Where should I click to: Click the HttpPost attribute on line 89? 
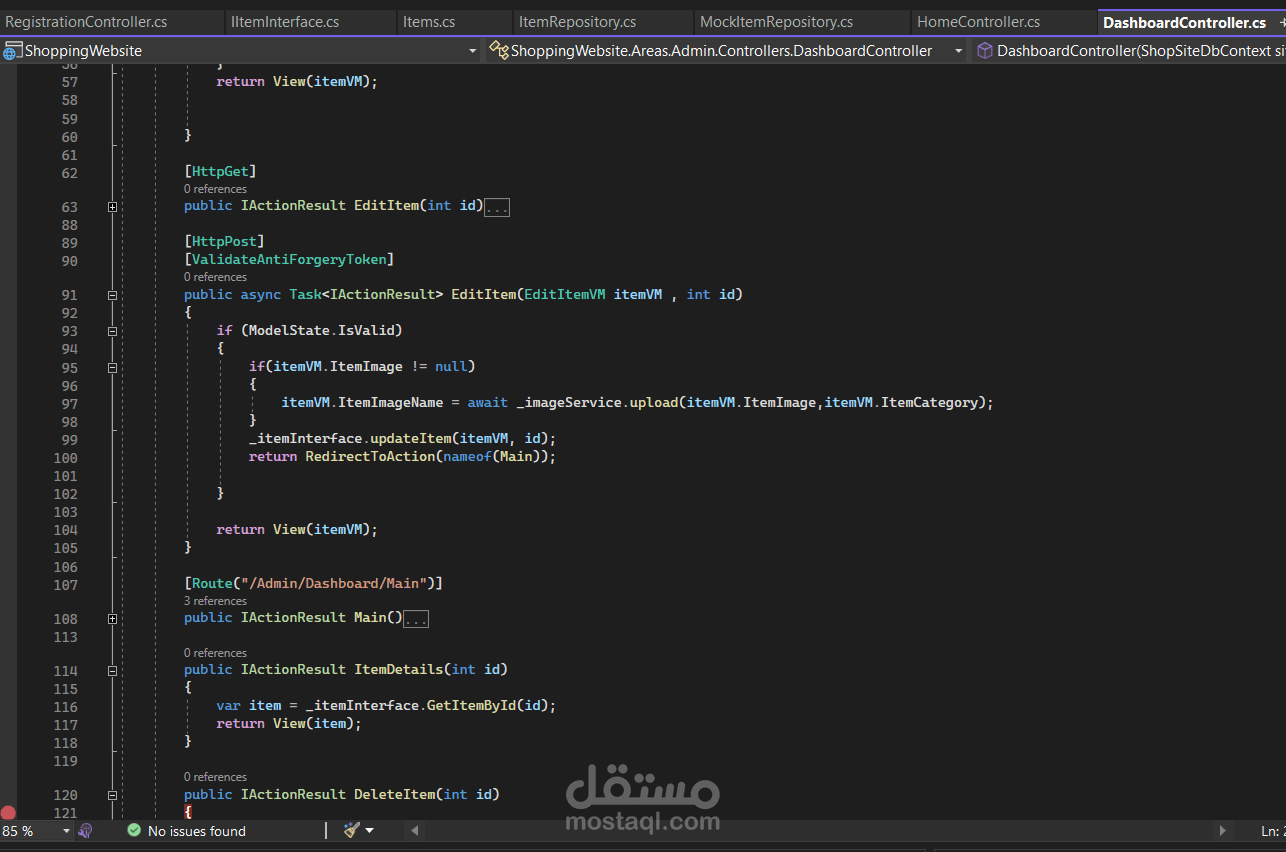click(224, 241)
